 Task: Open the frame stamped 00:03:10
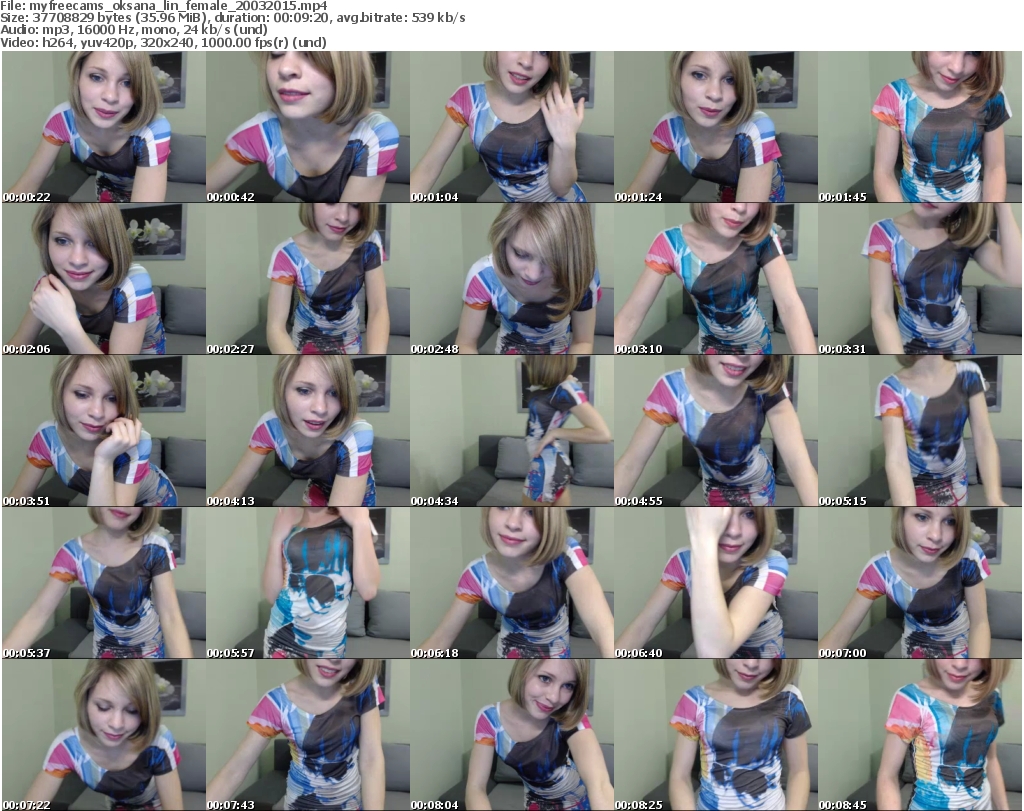716,279
